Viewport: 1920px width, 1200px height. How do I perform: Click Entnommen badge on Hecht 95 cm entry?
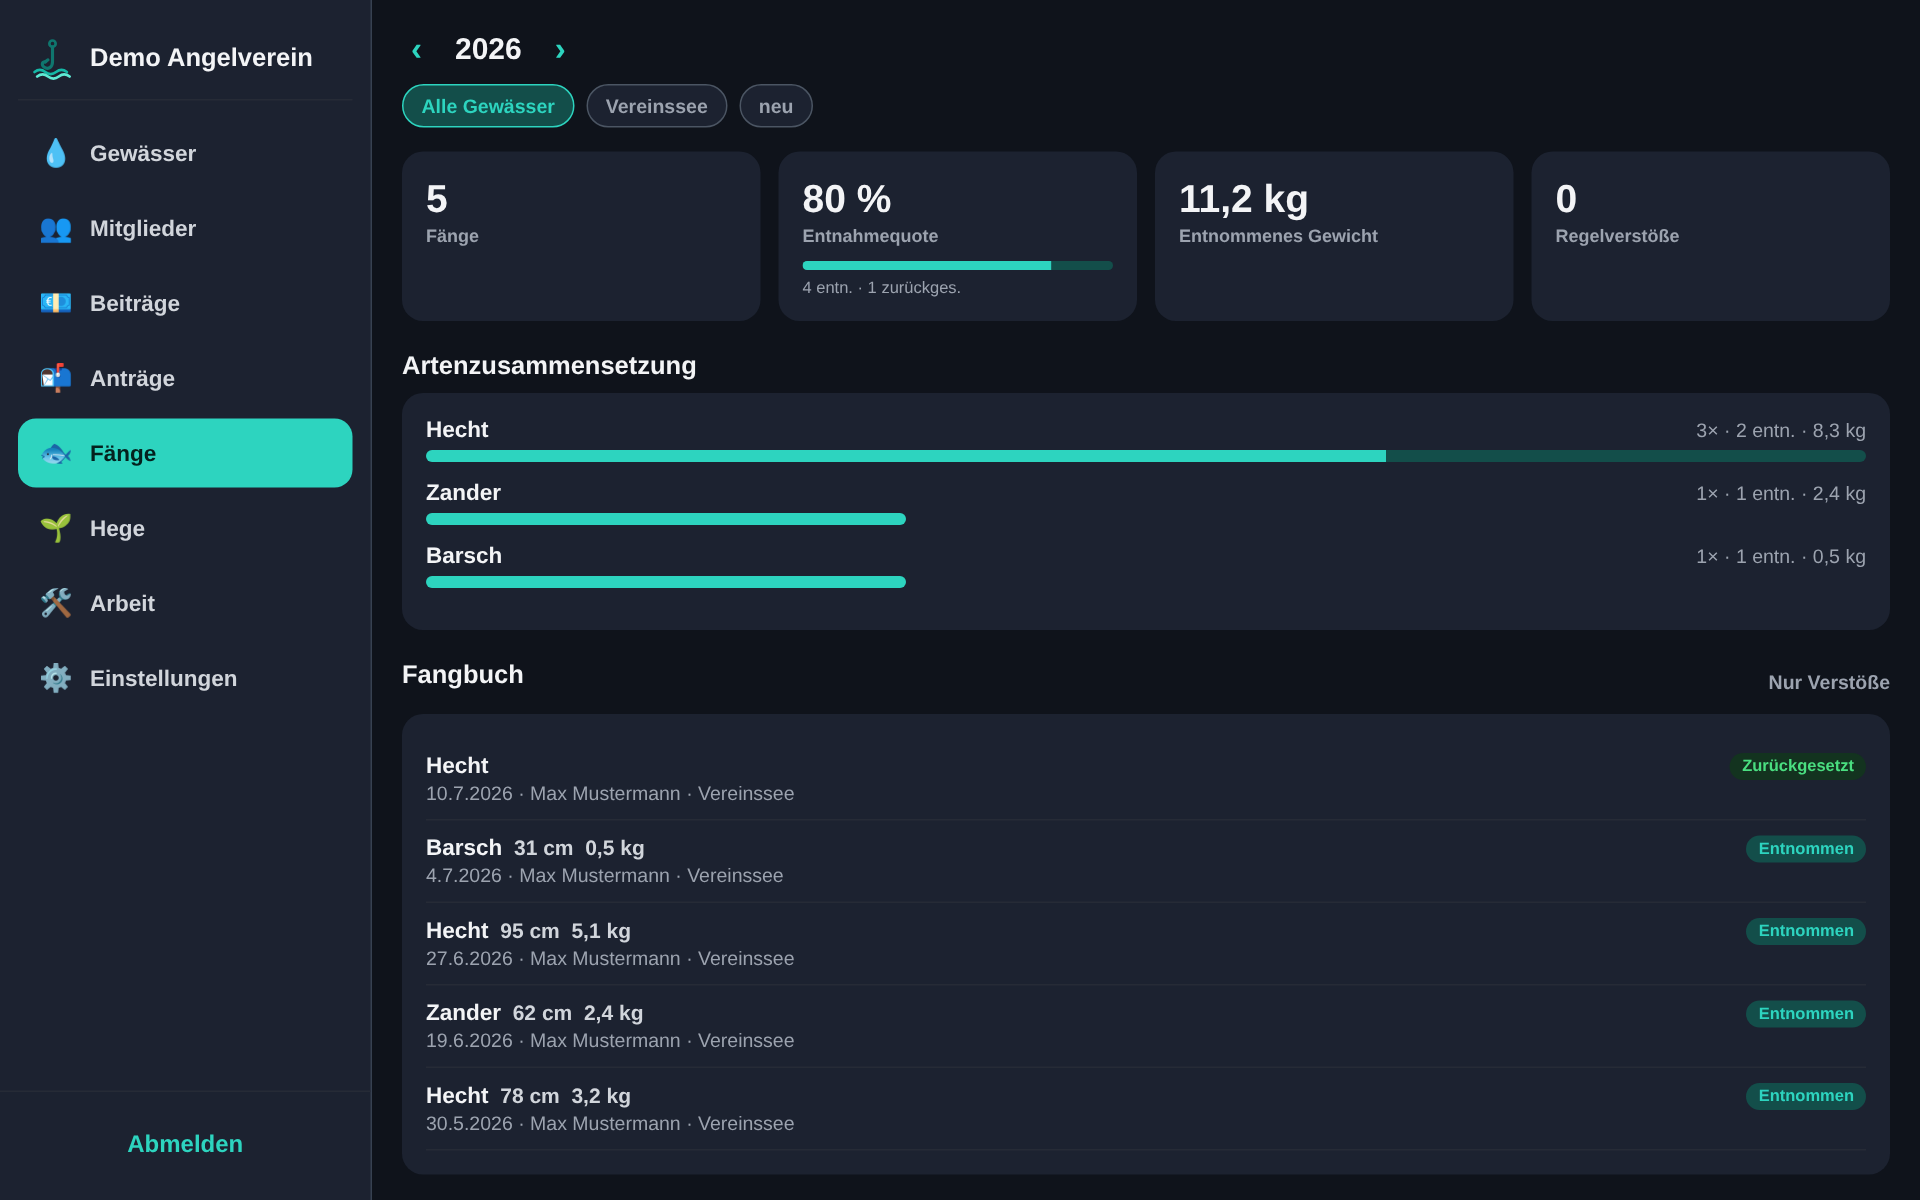[x=1805, y=930]
